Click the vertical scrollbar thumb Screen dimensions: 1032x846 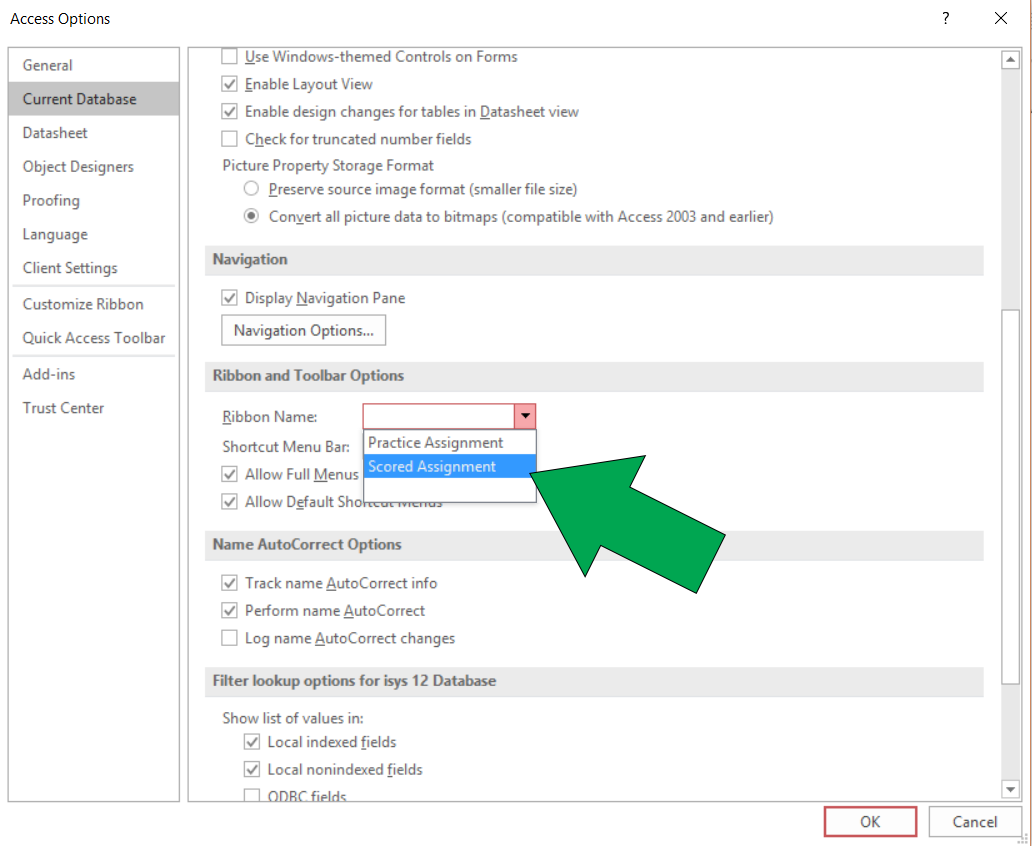pyautogui.click(x=1010, y=497)
